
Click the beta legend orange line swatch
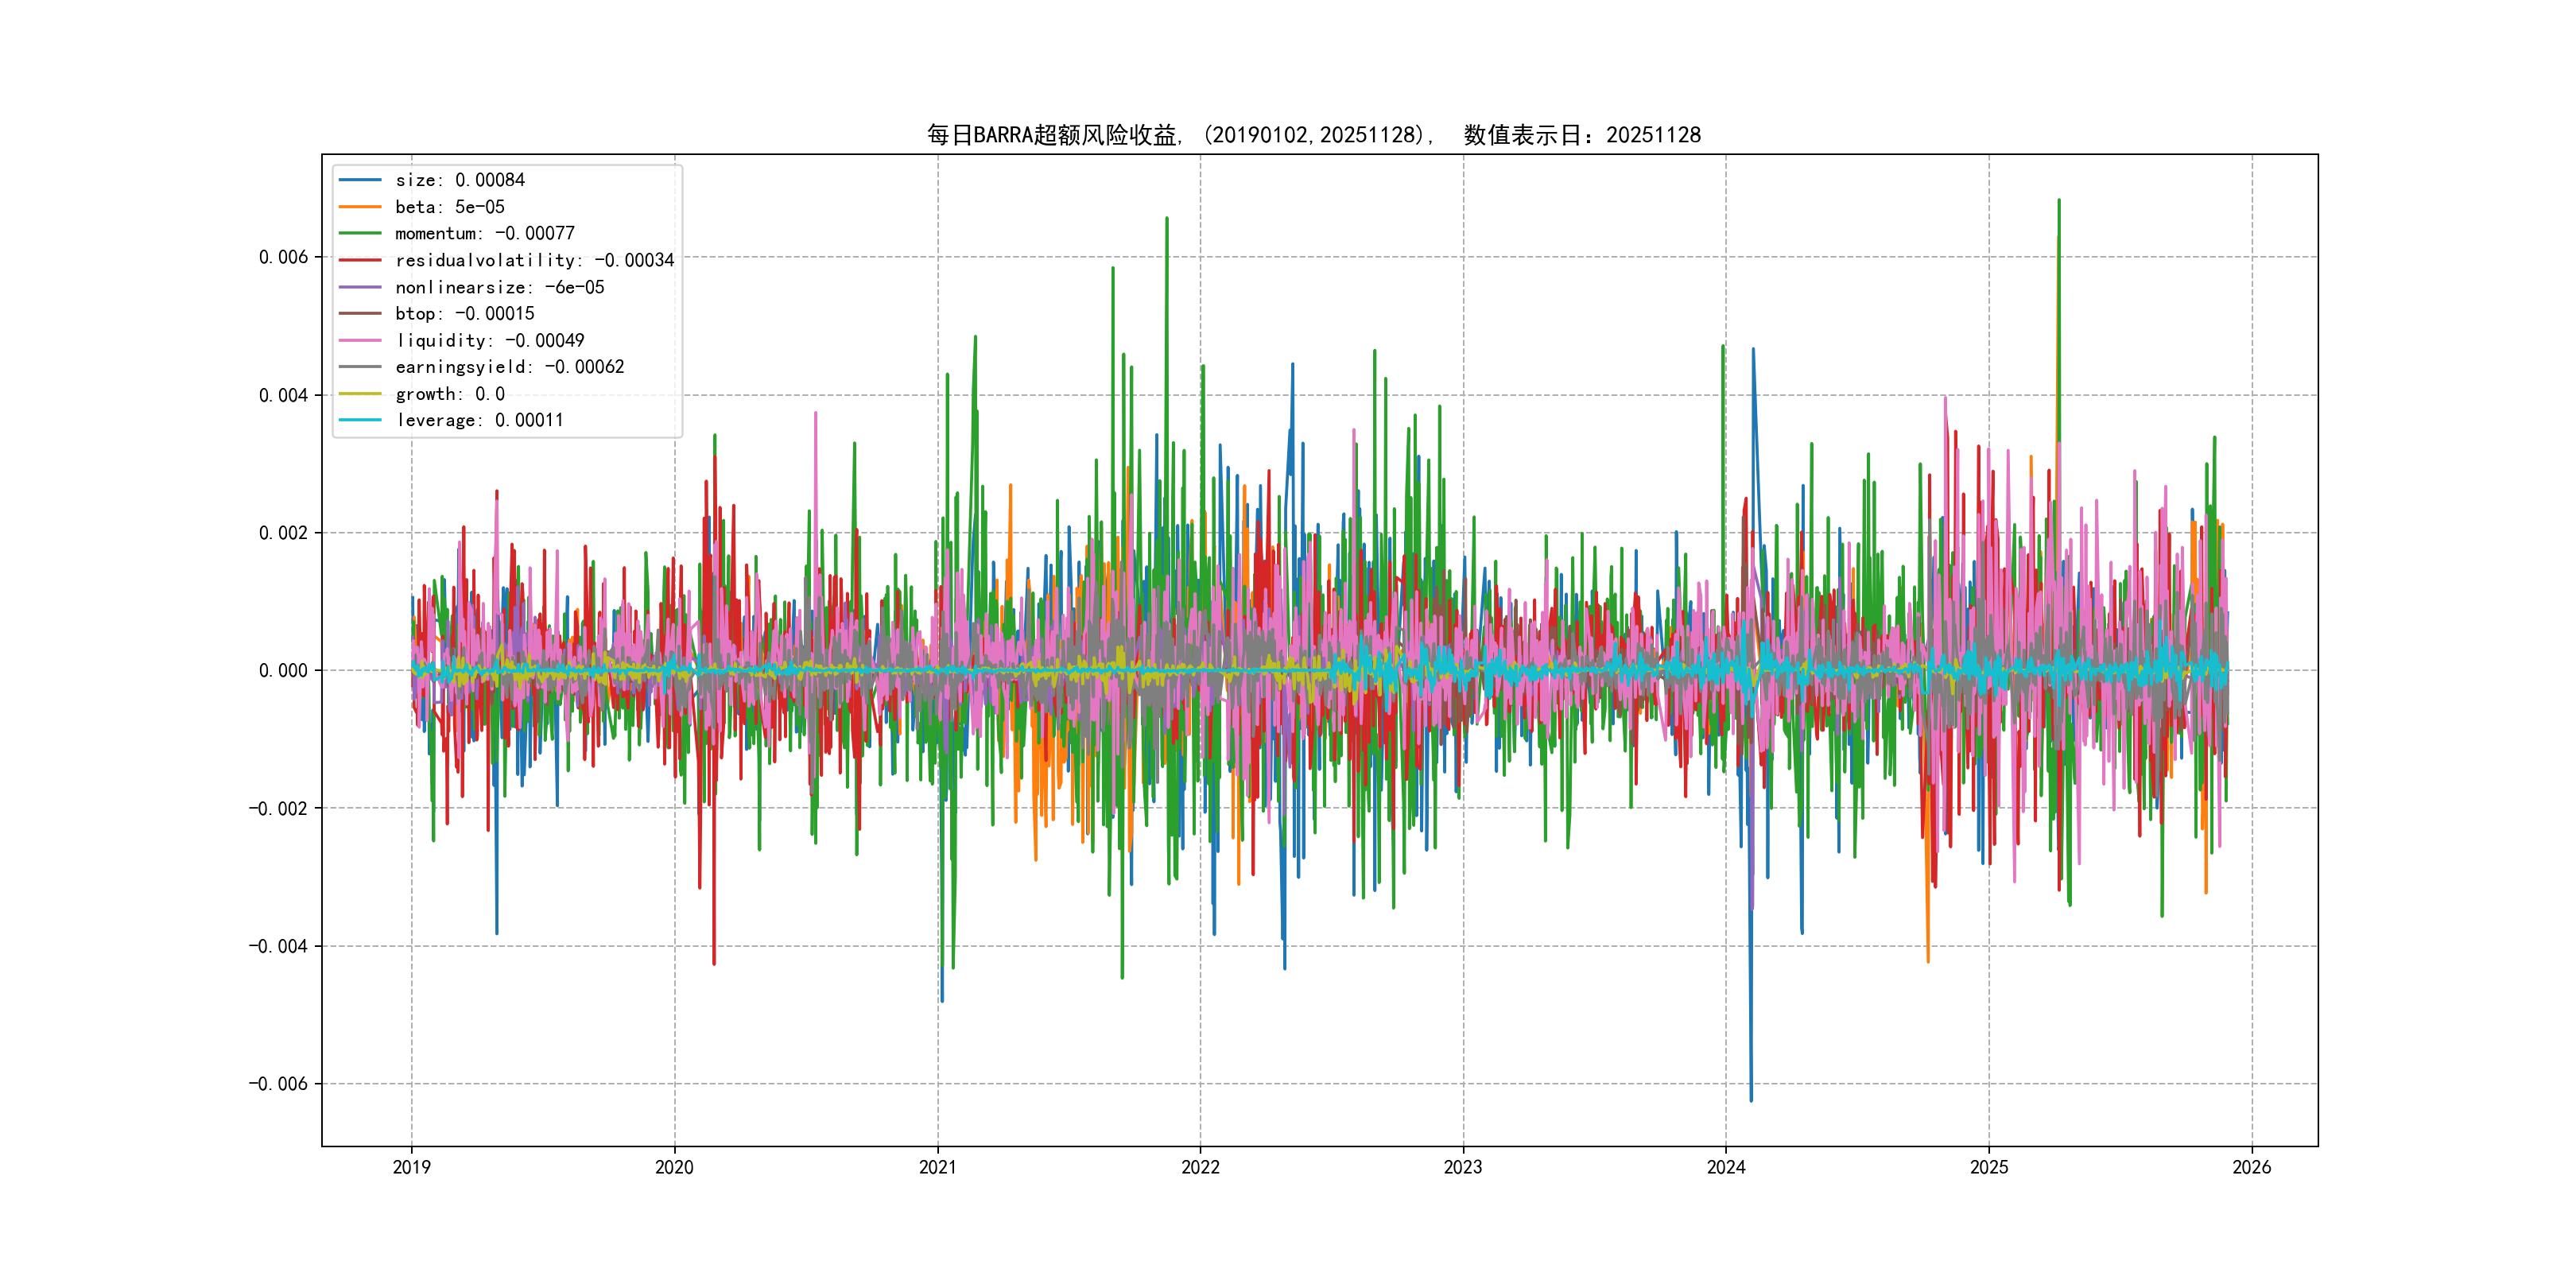[x=360, y=207]
